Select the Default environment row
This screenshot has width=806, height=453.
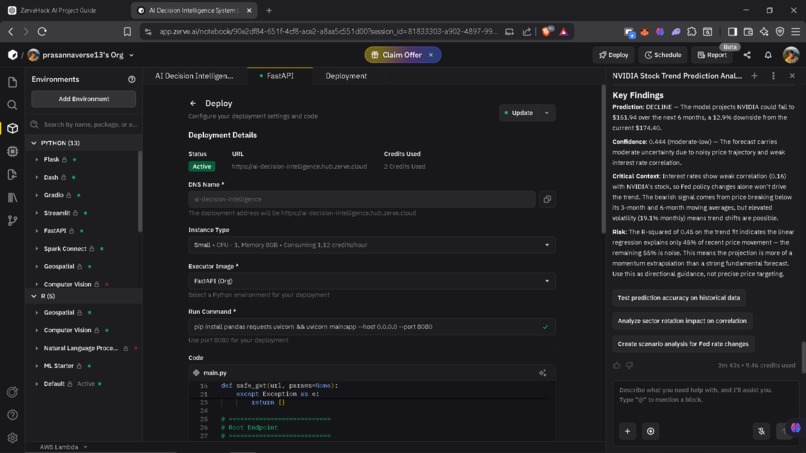(84, 384)
